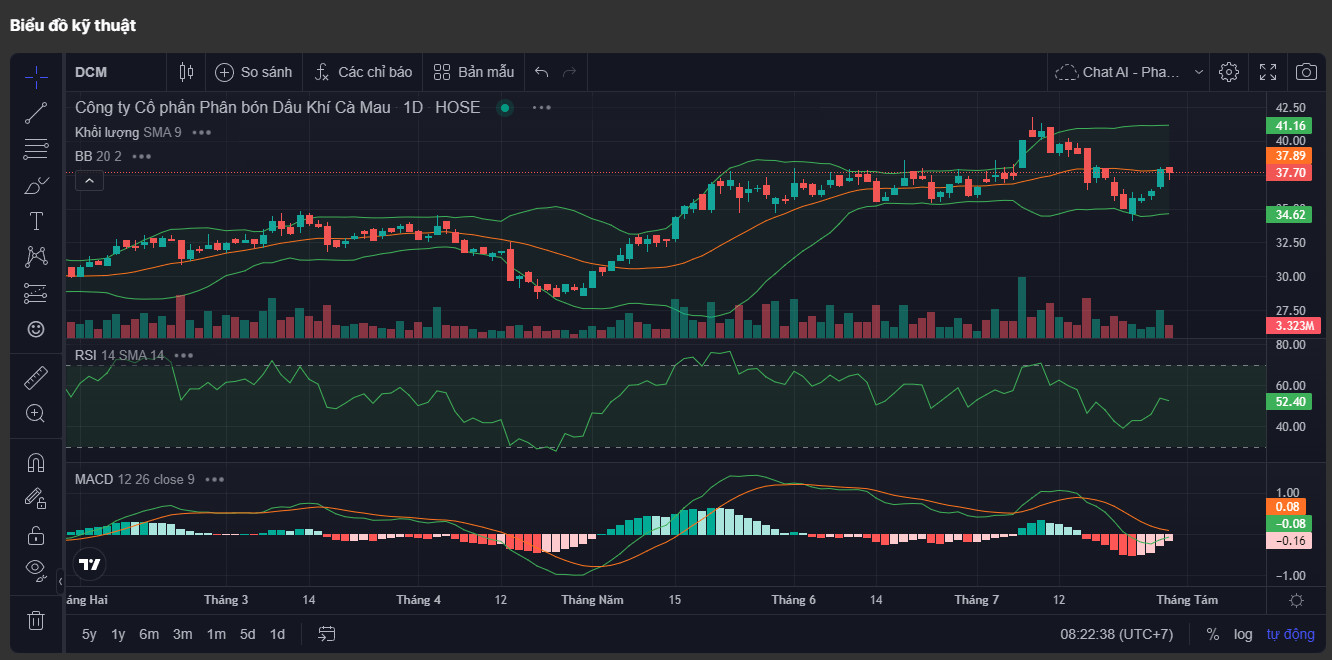The width and height of the screenshot is (1332, 660).
Task: Open the go-to-date calendar icon
Action: [x=327, y=634]
